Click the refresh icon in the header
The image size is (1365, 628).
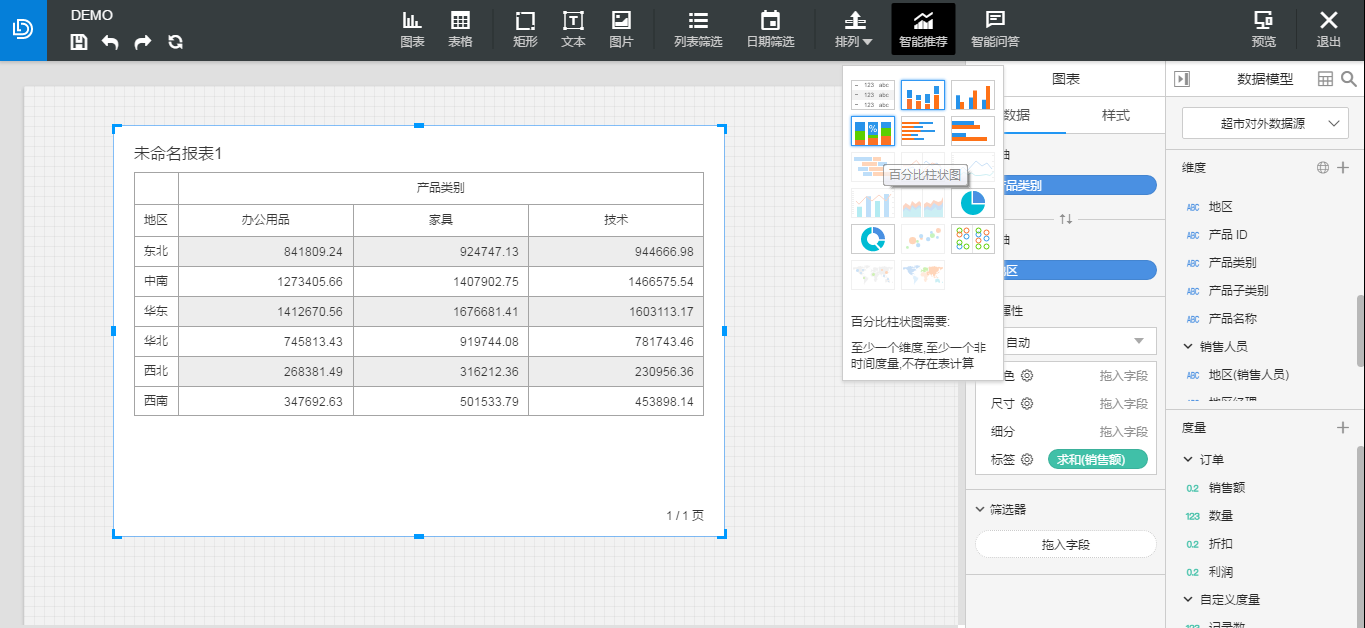[175, 42]
